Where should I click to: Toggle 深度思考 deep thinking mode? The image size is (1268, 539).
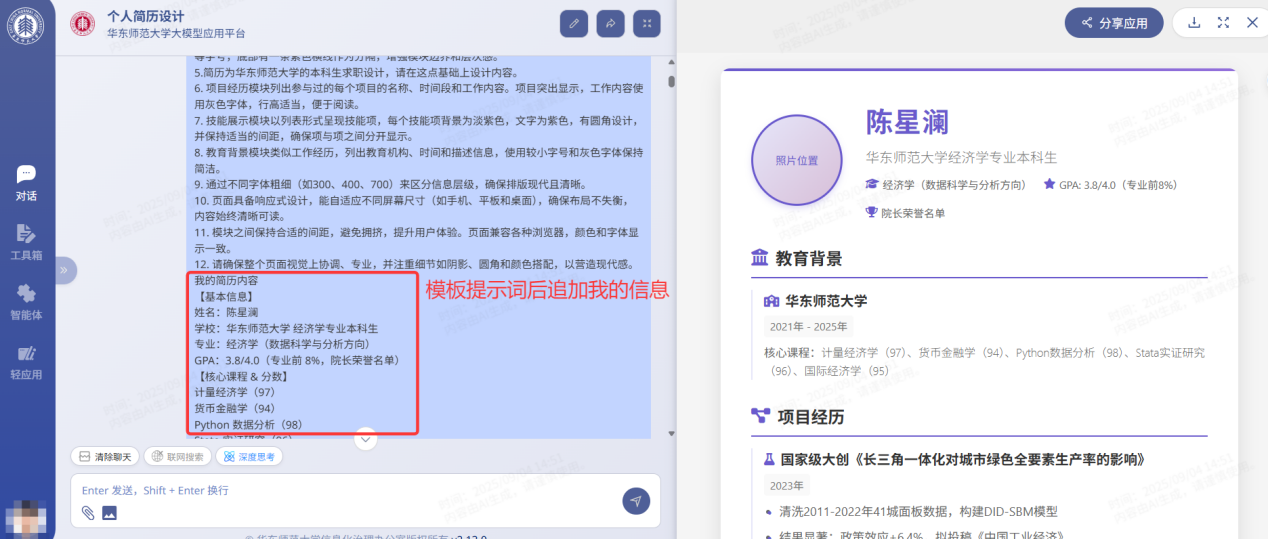(x=249, y=457)
